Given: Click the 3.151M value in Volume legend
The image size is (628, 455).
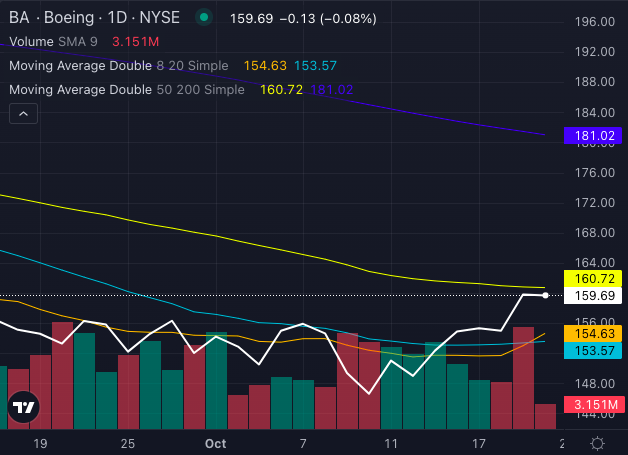Looking at the screenshot, I should (135, 42).
